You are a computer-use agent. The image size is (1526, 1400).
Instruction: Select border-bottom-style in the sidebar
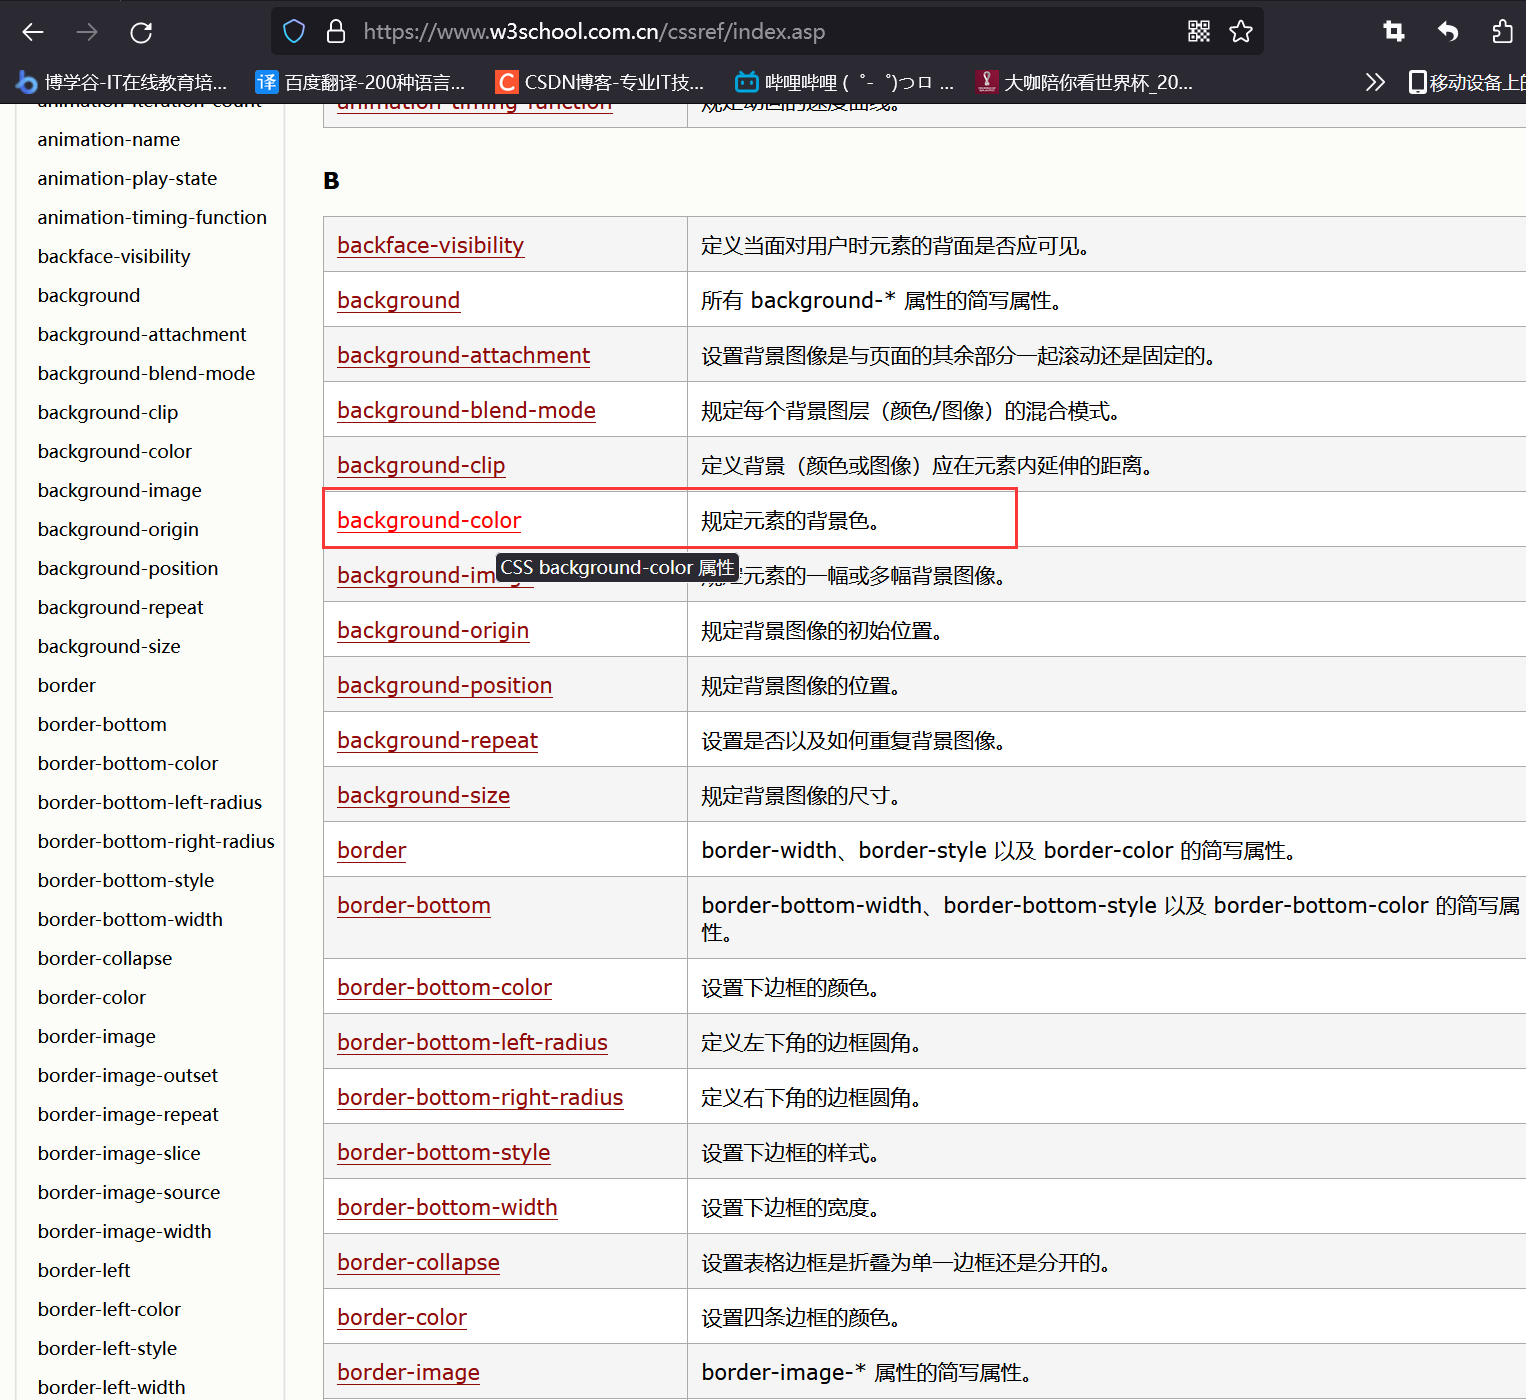(126, 880)
